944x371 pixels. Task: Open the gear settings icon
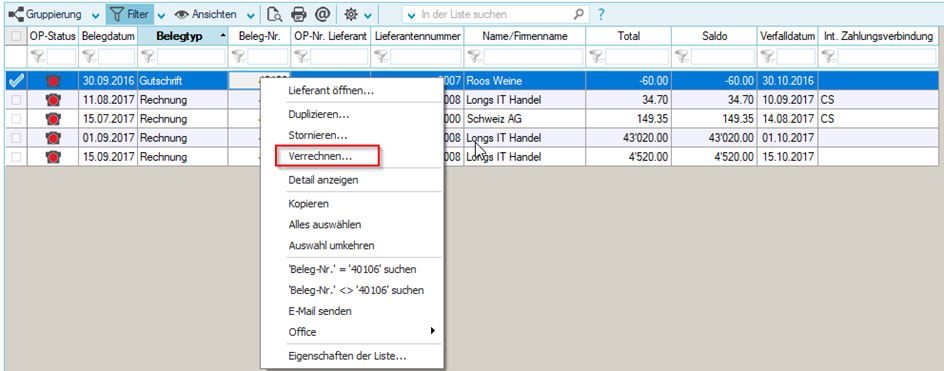click(350, 14)
